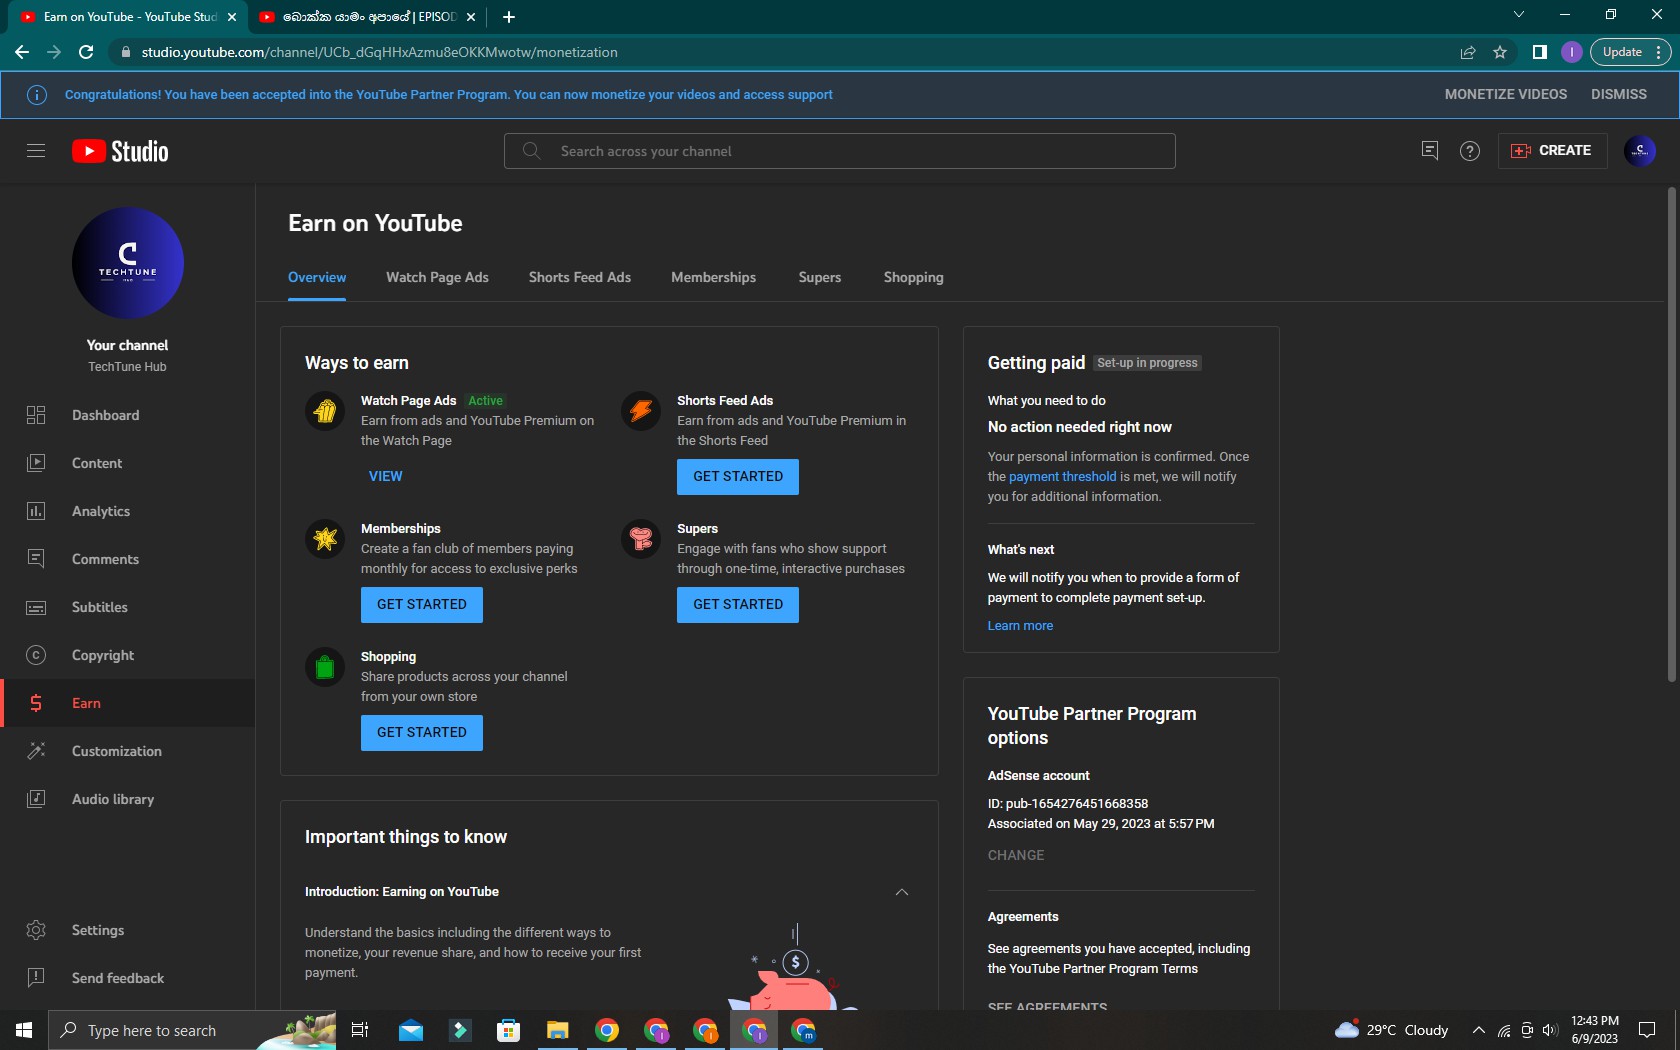Click Get Started for Shorts Feed Ads
This screenshot has width=1680, height=1050.
737,477
